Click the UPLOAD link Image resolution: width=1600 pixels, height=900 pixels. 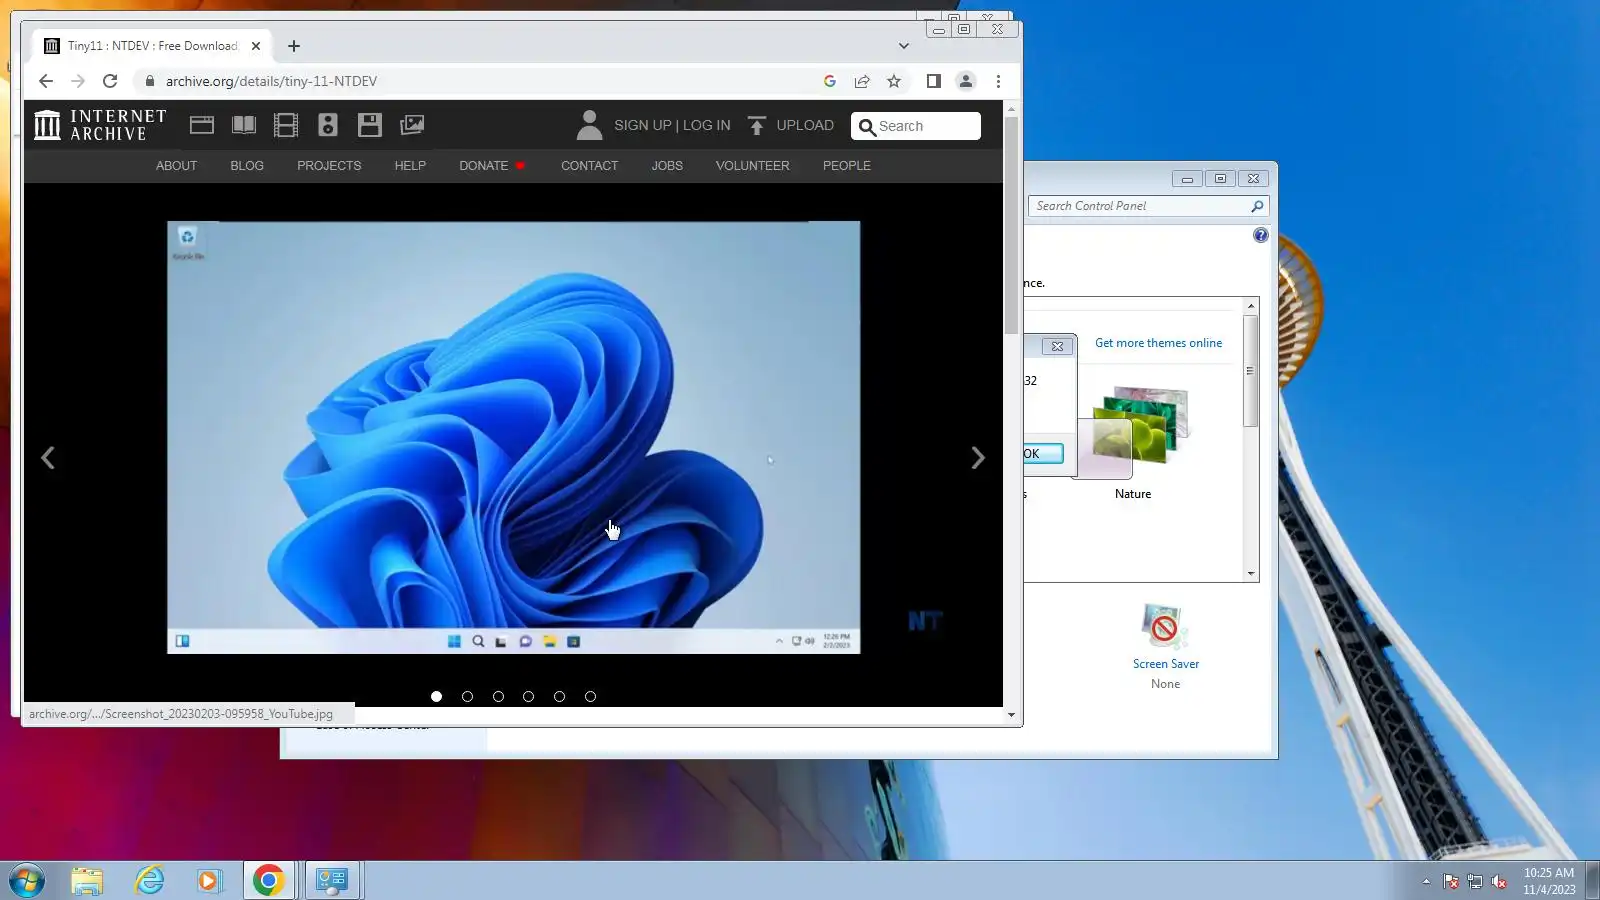pyautogui.click(x=805, y=125)
